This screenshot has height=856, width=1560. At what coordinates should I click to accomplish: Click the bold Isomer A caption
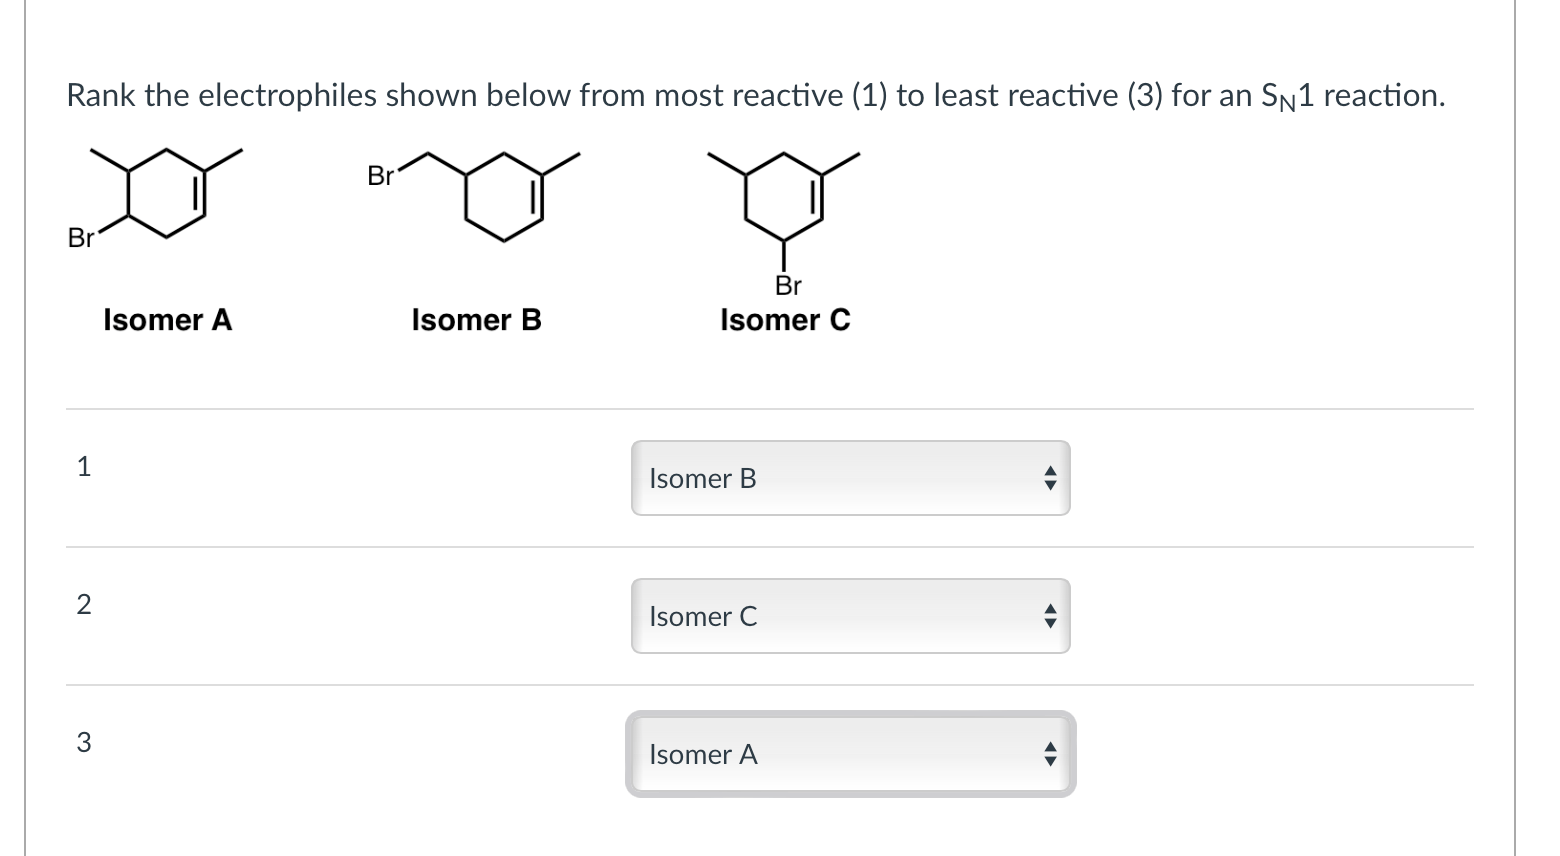[167, 320]
